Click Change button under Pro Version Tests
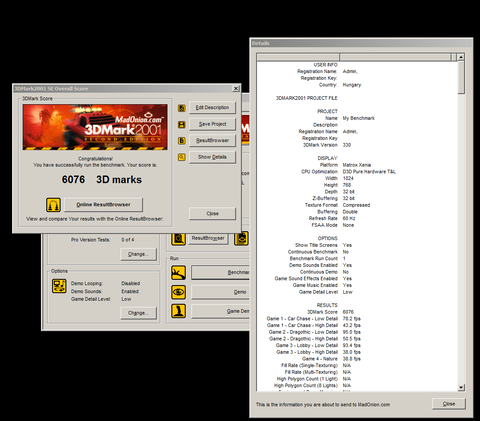 point(138,254)
